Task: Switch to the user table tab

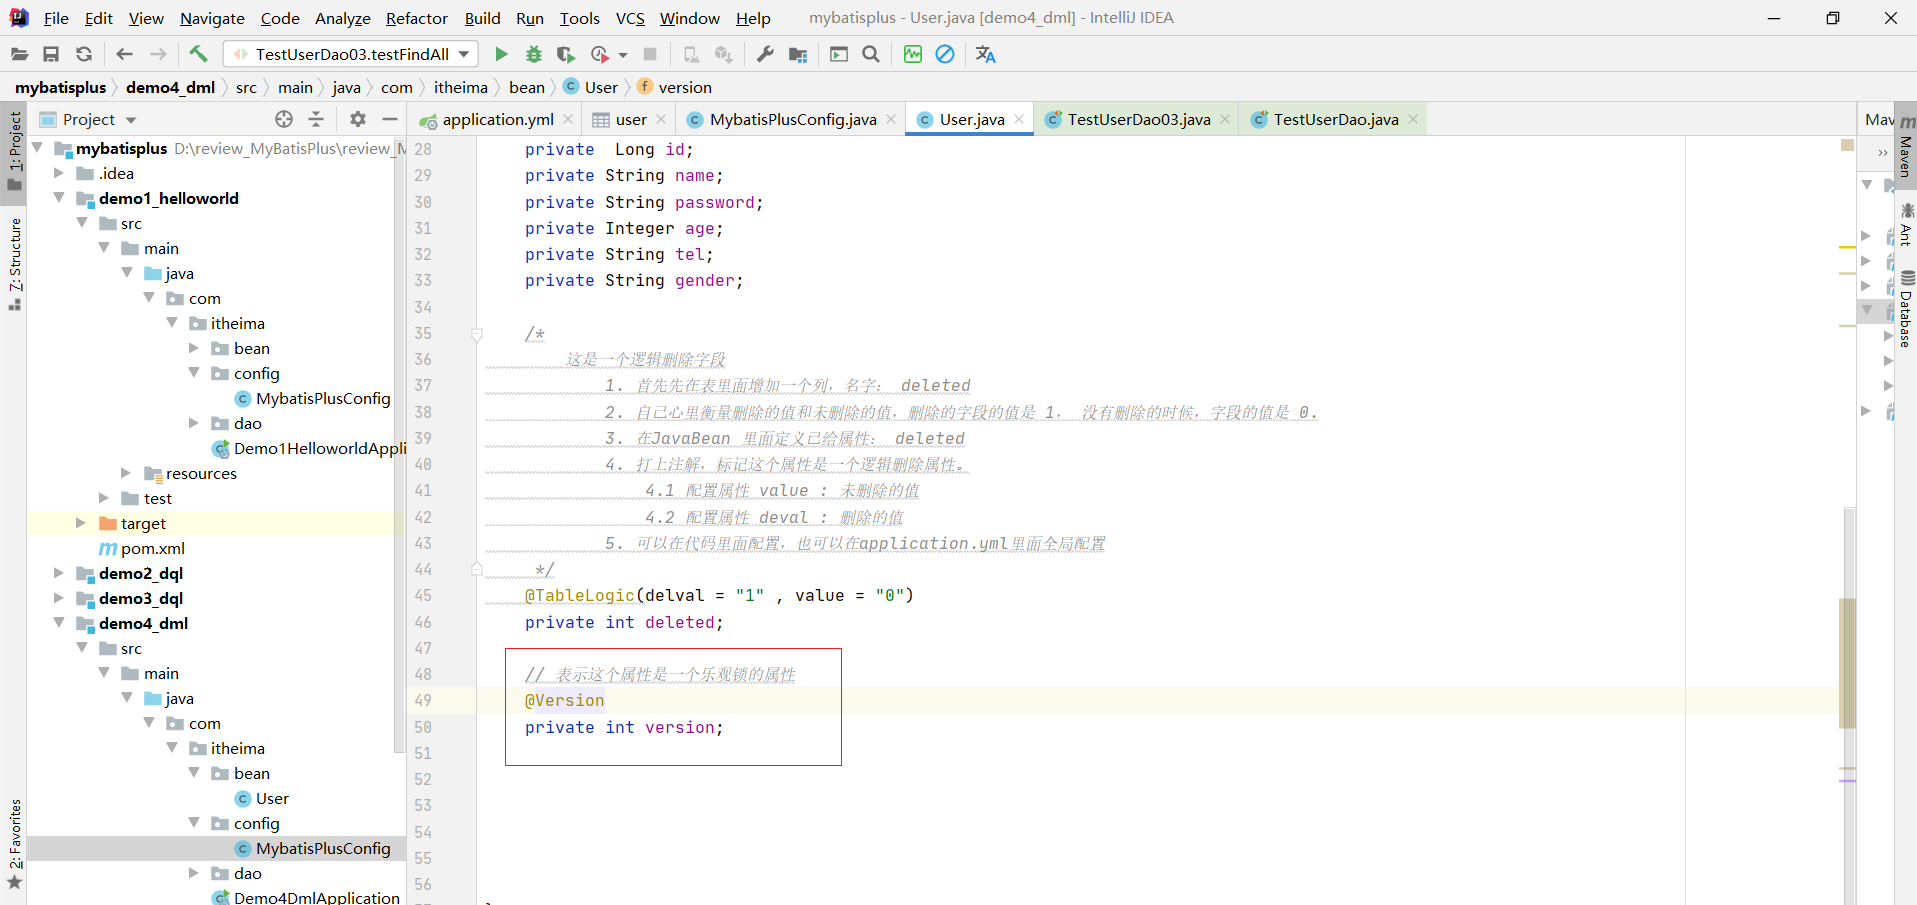Action: point(630,119)
